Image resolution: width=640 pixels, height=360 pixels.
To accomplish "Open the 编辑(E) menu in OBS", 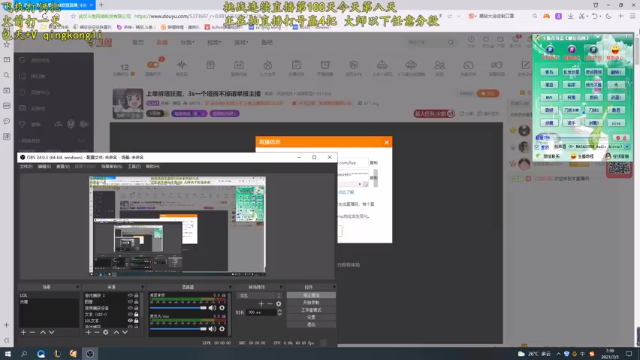I will [44, 167].
